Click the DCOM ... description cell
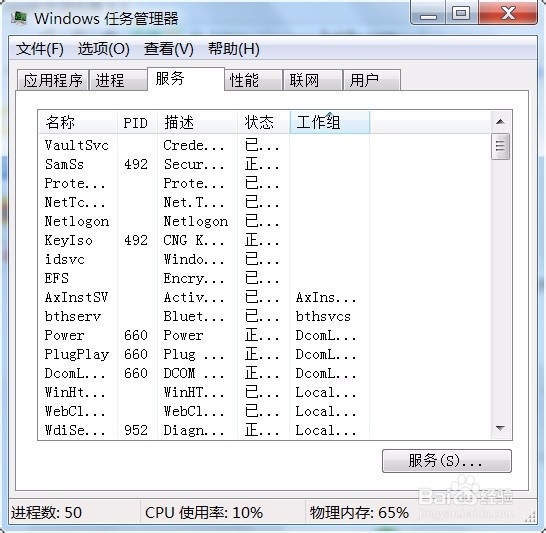This screenshot has height=533, width=546. coord(194,374)
